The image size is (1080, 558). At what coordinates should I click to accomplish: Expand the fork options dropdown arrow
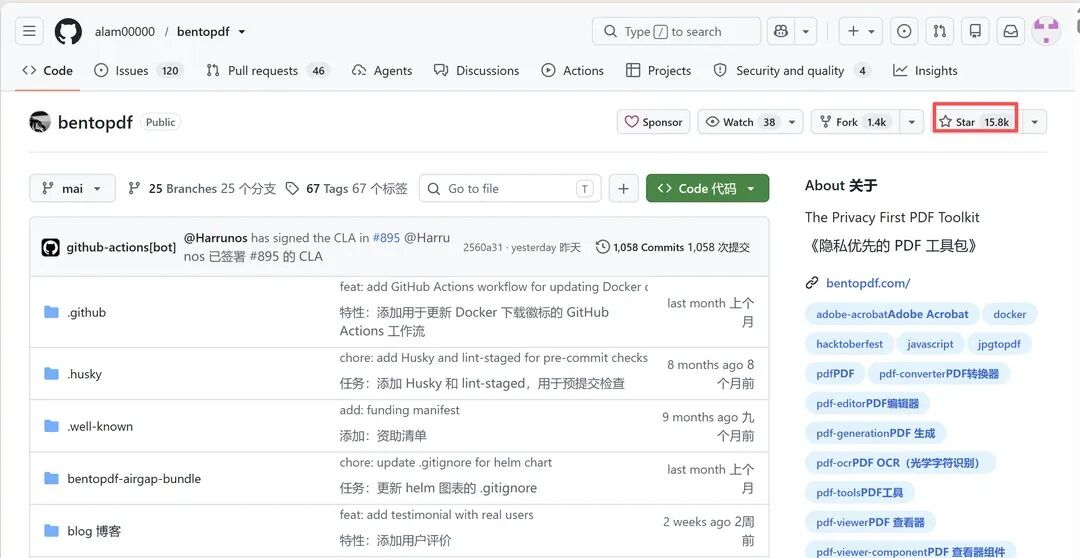pyautogui.click(x=911, y=122)
